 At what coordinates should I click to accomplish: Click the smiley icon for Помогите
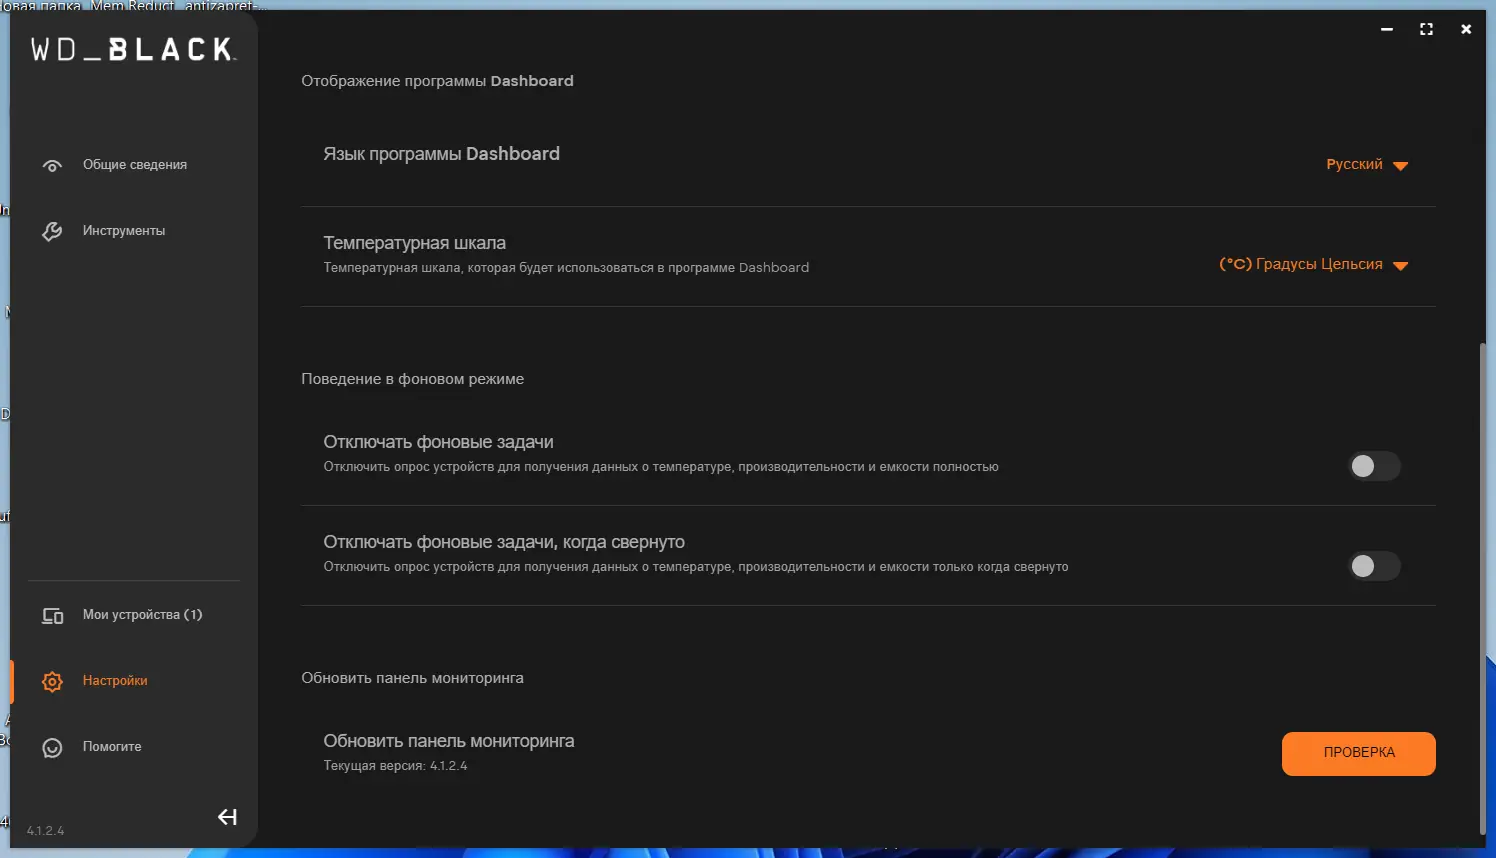point(52,747)
